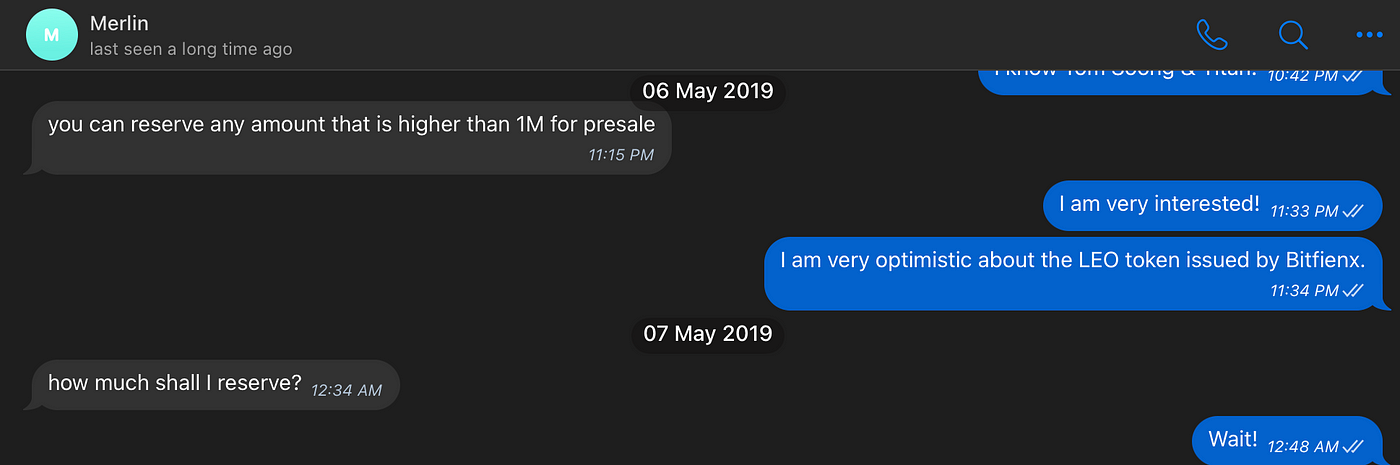The height and width of the screenshot is (465, 1400).
Task: Click double checkmarks on the 'Wait!' message
Action: click(x=1354, y=446)
